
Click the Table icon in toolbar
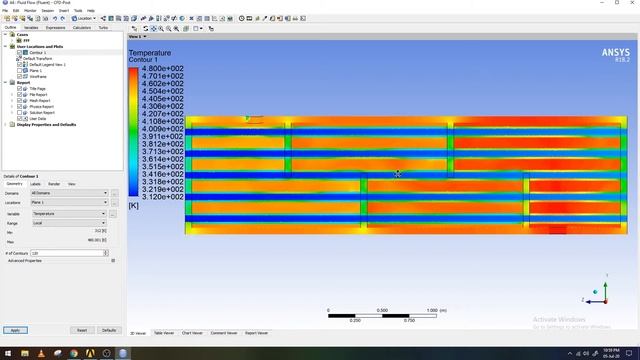point(207,18)
